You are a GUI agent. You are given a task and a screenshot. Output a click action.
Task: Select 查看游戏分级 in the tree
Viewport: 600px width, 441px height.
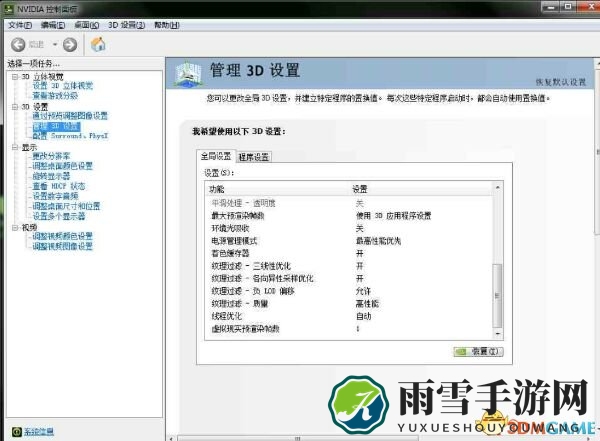[55, 96]
